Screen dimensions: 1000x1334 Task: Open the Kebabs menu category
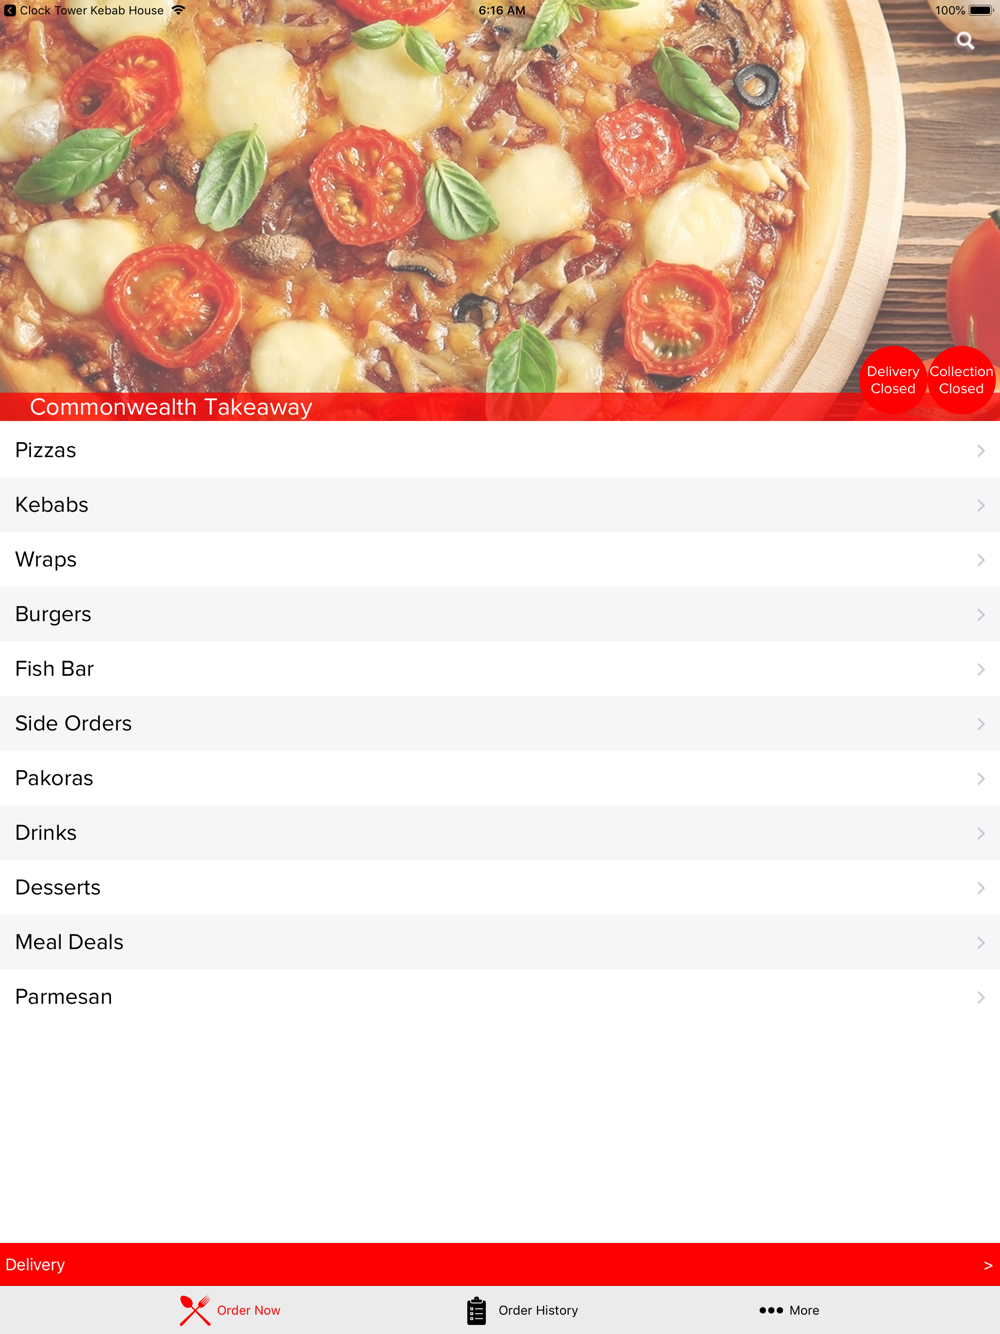pos(500,505)
